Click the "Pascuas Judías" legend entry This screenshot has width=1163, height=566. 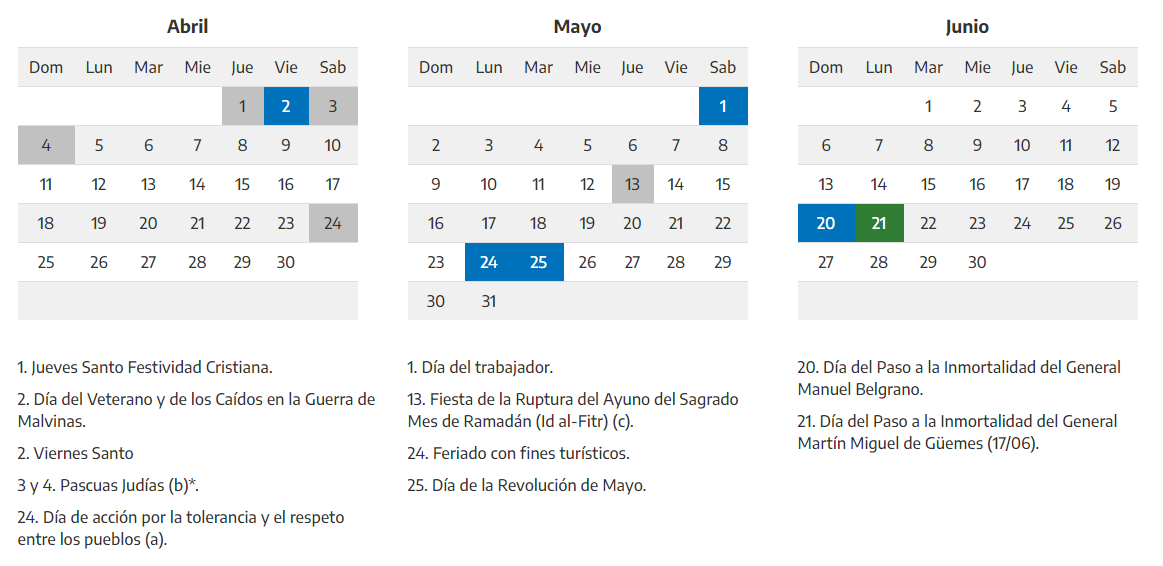pyautogui.click(x=109, y=485)
